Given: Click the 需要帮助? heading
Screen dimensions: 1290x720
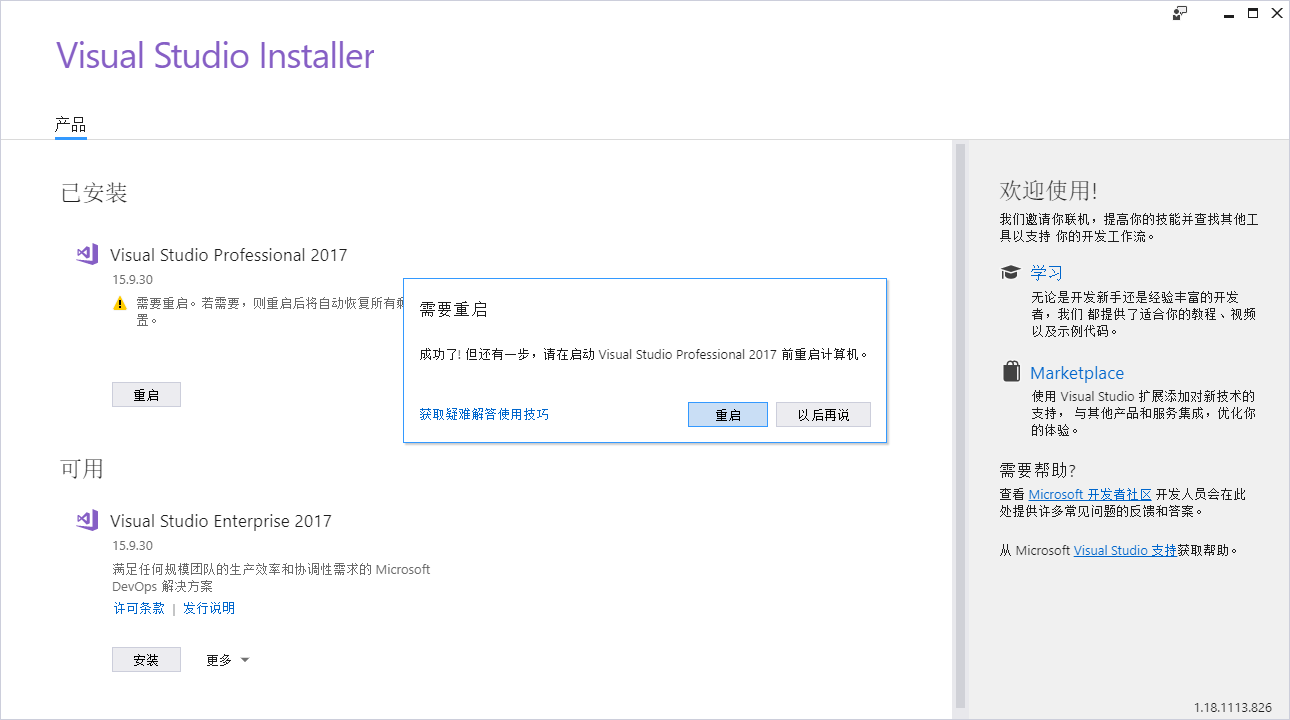Looking at the screenshot, I should click(1037, 469).
